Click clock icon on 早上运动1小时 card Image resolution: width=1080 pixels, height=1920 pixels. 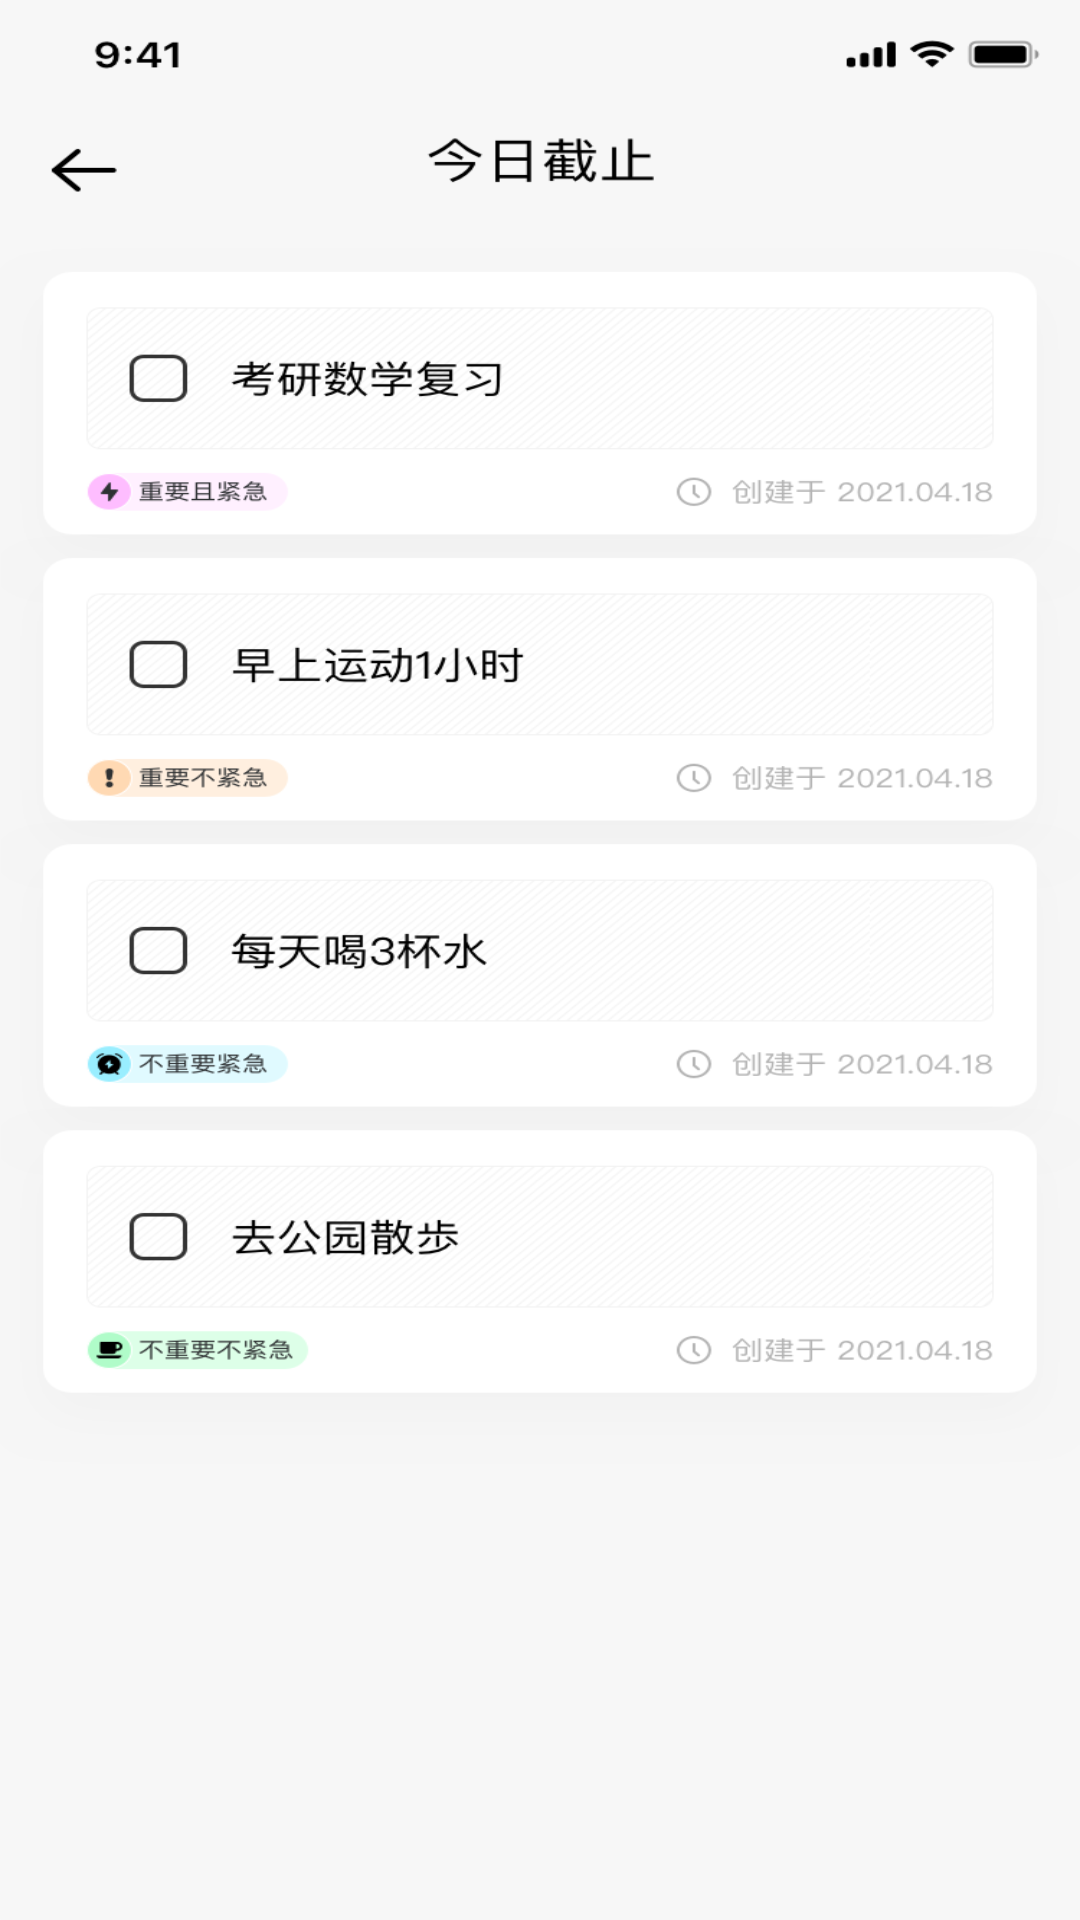(694, 778)
